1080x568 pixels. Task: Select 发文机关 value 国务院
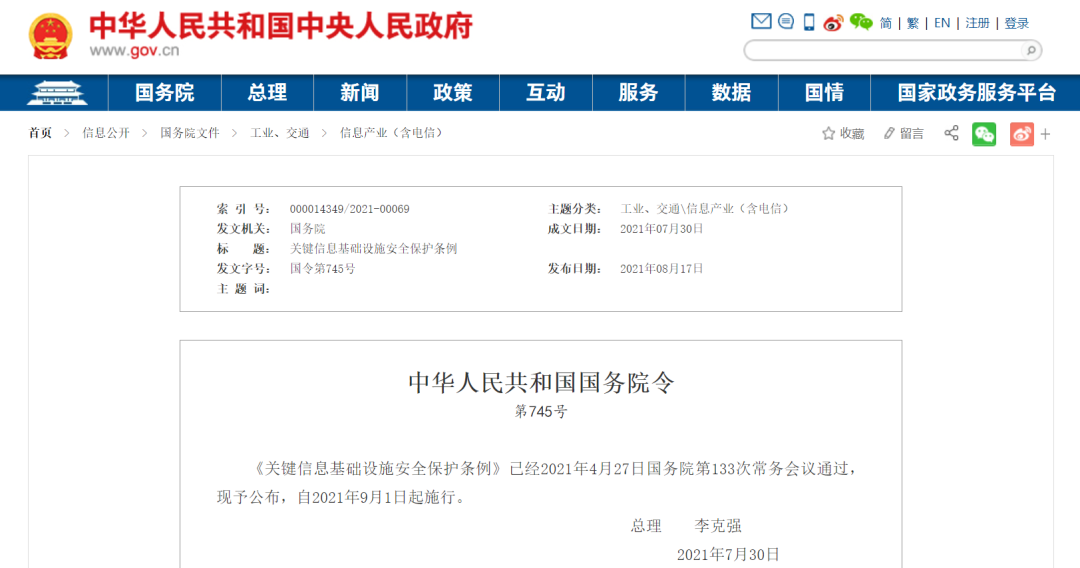[x=307, y=229]
